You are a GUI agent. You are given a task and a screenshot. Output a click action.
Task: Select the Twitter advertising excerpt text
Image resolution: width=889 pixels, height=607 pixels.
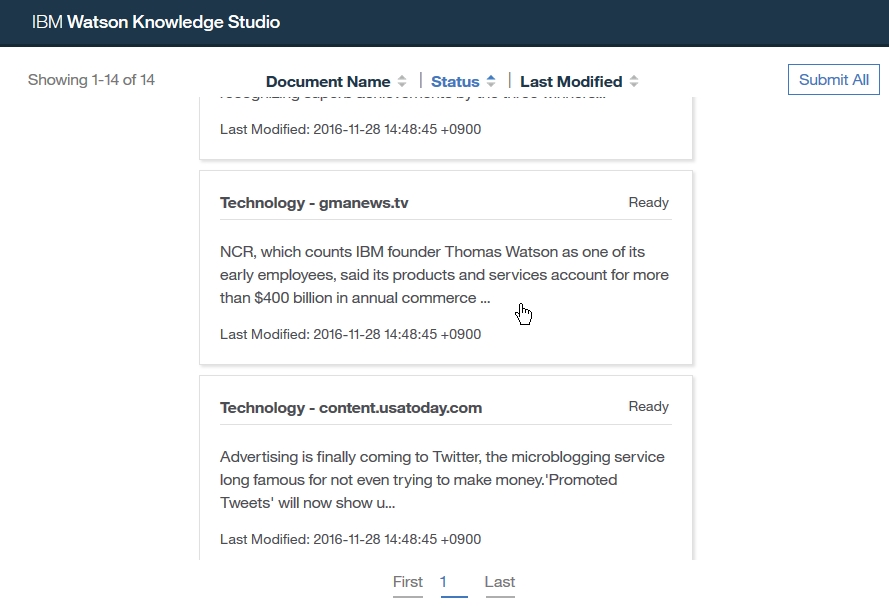pos(442,480)
